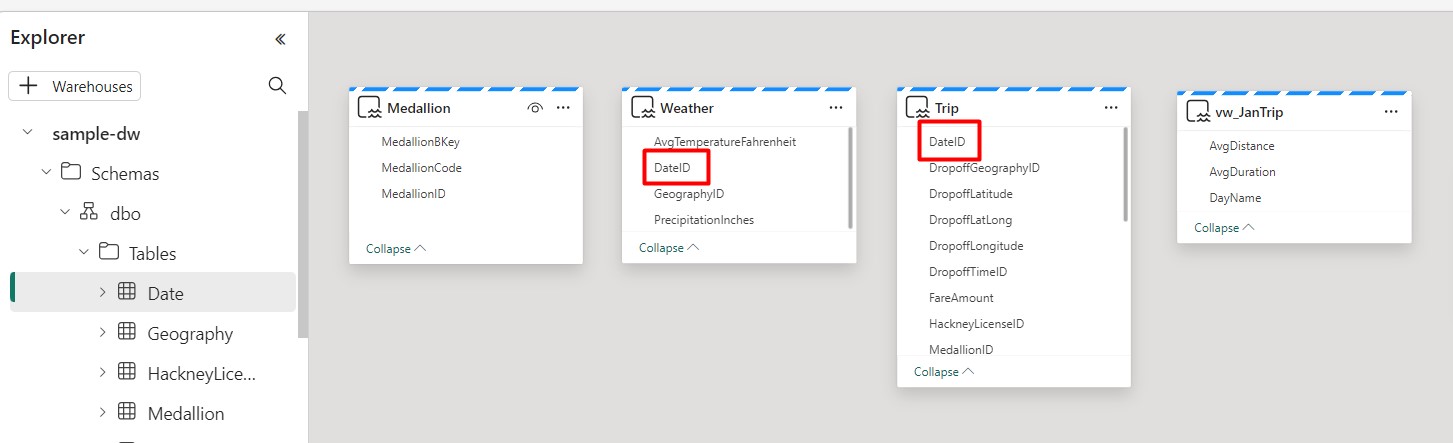Select DateID field in Weather table
The width and height of the screenshot is (1453, 443).
[x=672, y=168]
